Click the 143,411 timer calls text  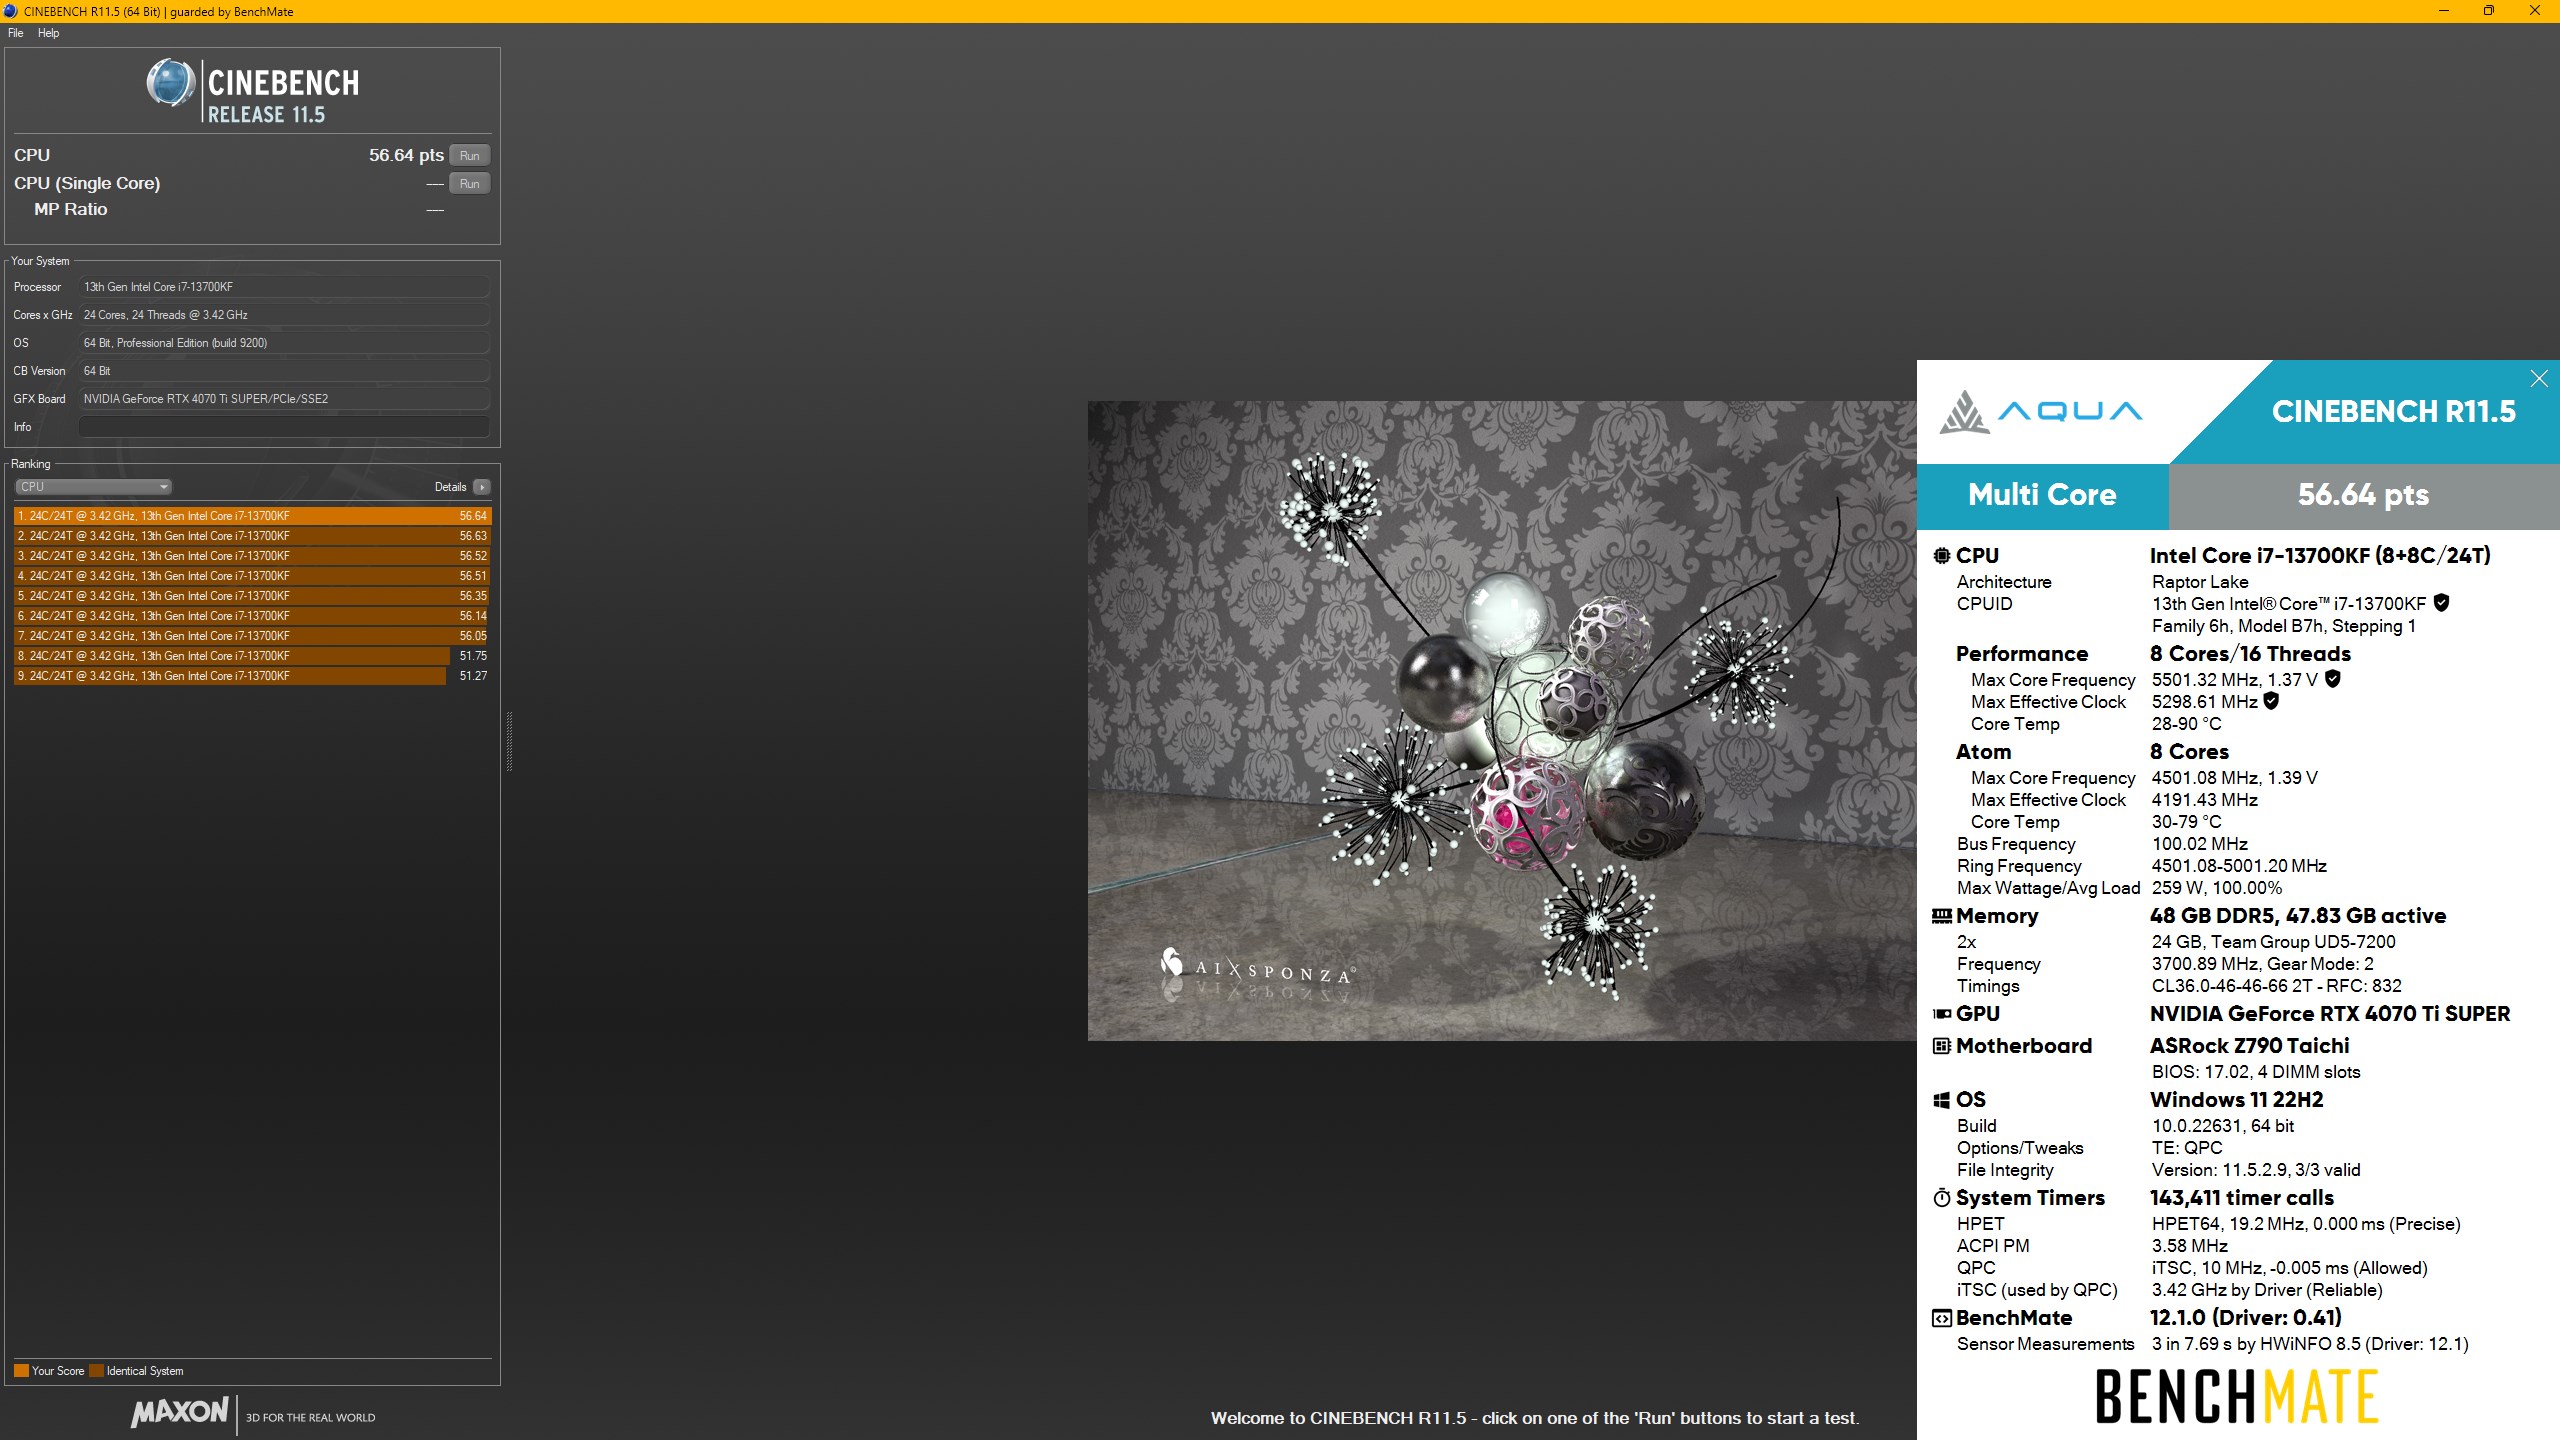pos(2242,1198)
